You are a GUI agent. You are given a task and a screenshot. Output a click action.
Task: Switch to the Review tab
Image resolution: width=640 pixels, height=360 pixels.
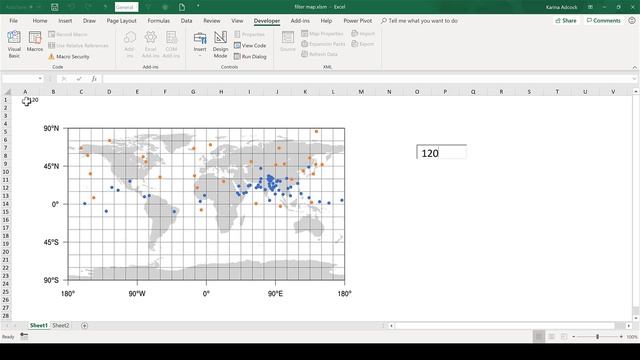tap(211, 21)
